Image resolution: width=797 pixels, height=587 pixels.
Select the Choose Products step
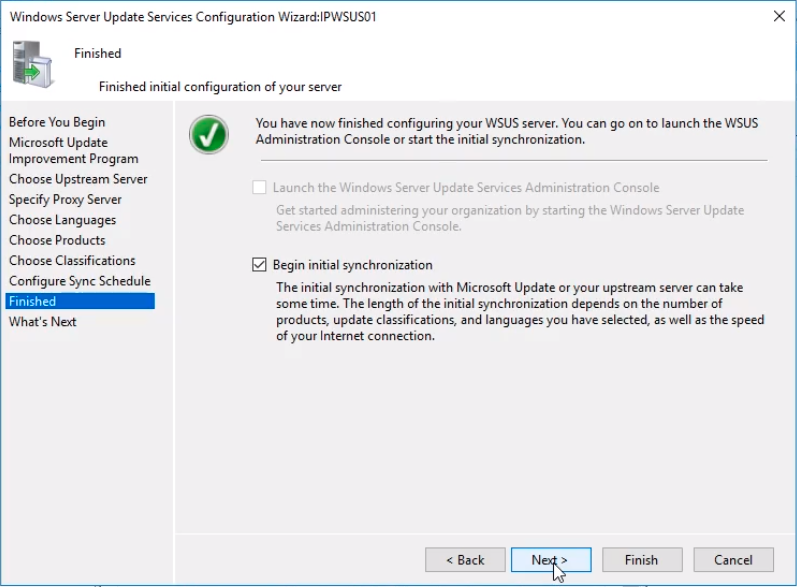click(57, 240)
